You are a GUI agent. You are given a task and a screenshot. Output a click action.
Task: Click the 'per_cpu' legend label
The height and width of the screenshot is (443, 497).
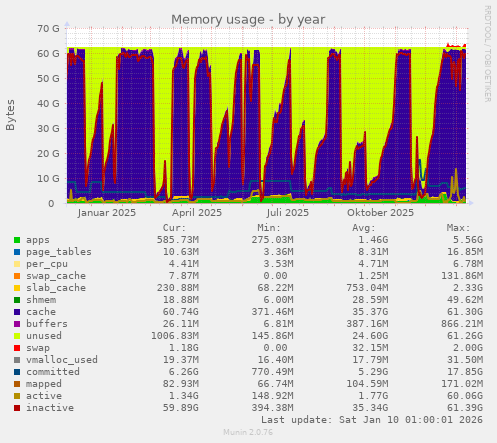point(47,264)
